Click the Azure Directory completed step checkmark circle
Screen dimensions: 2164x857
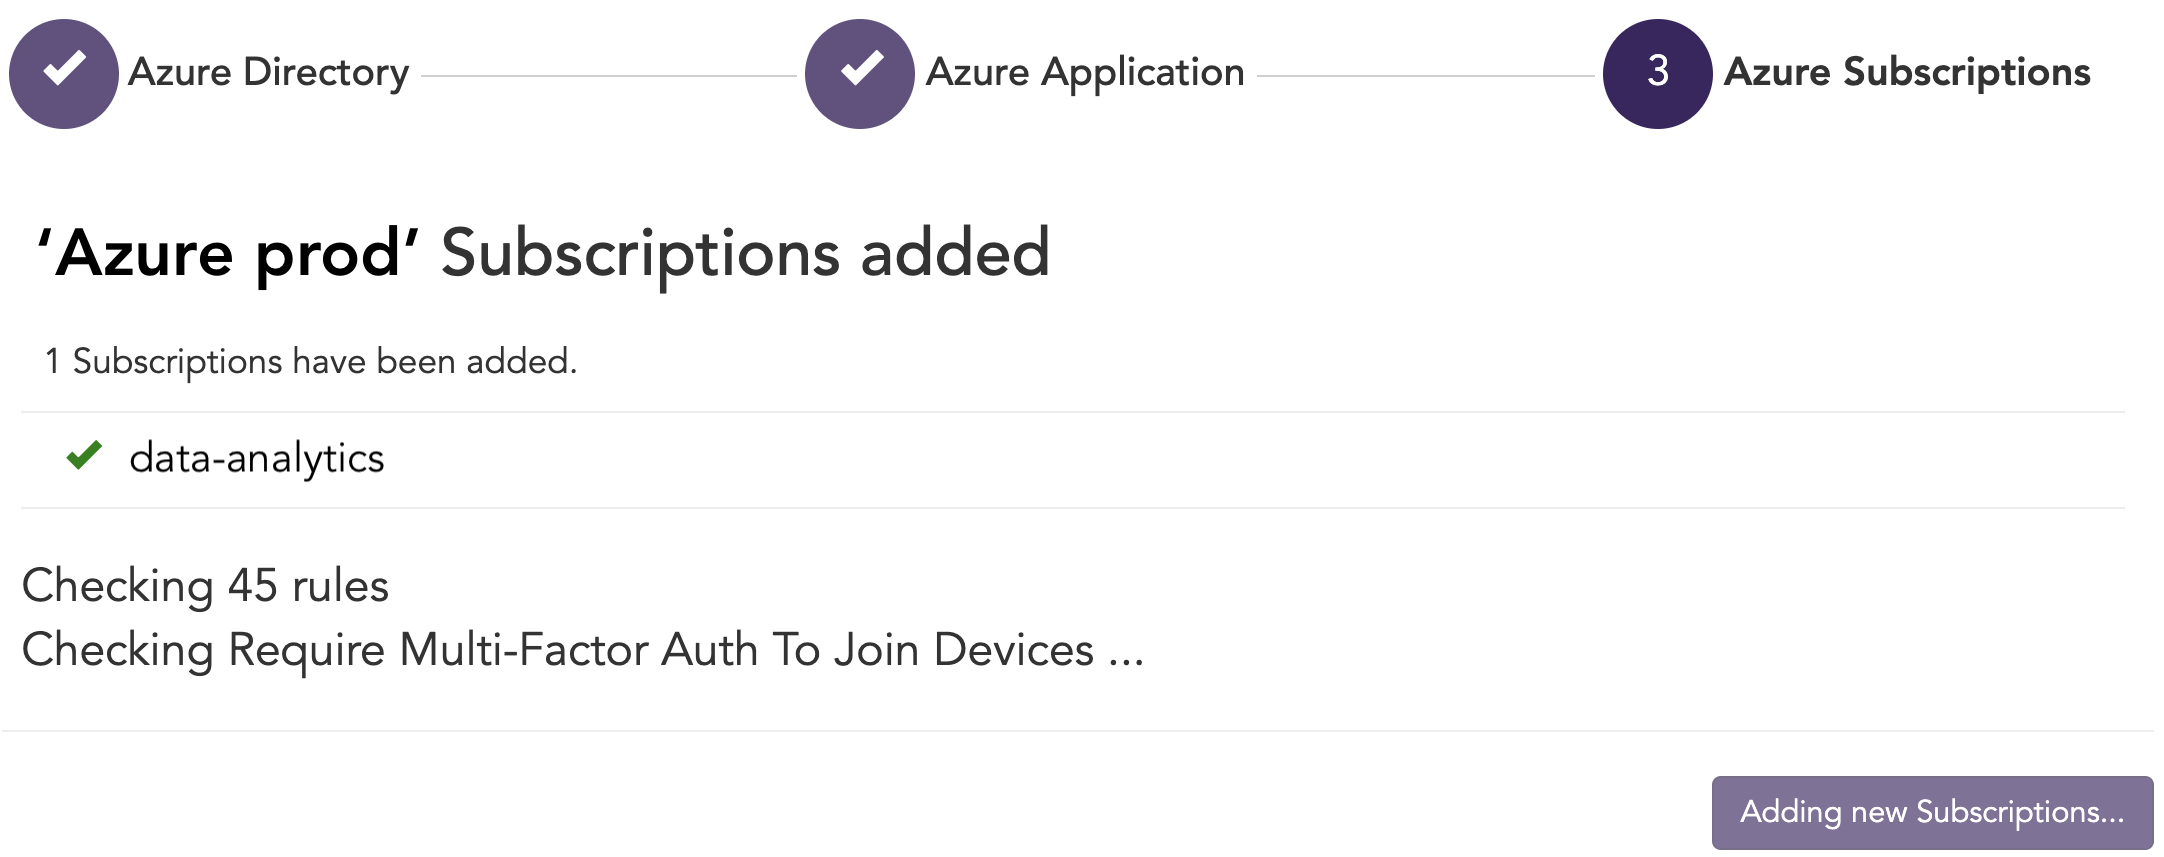coord(64,74)
